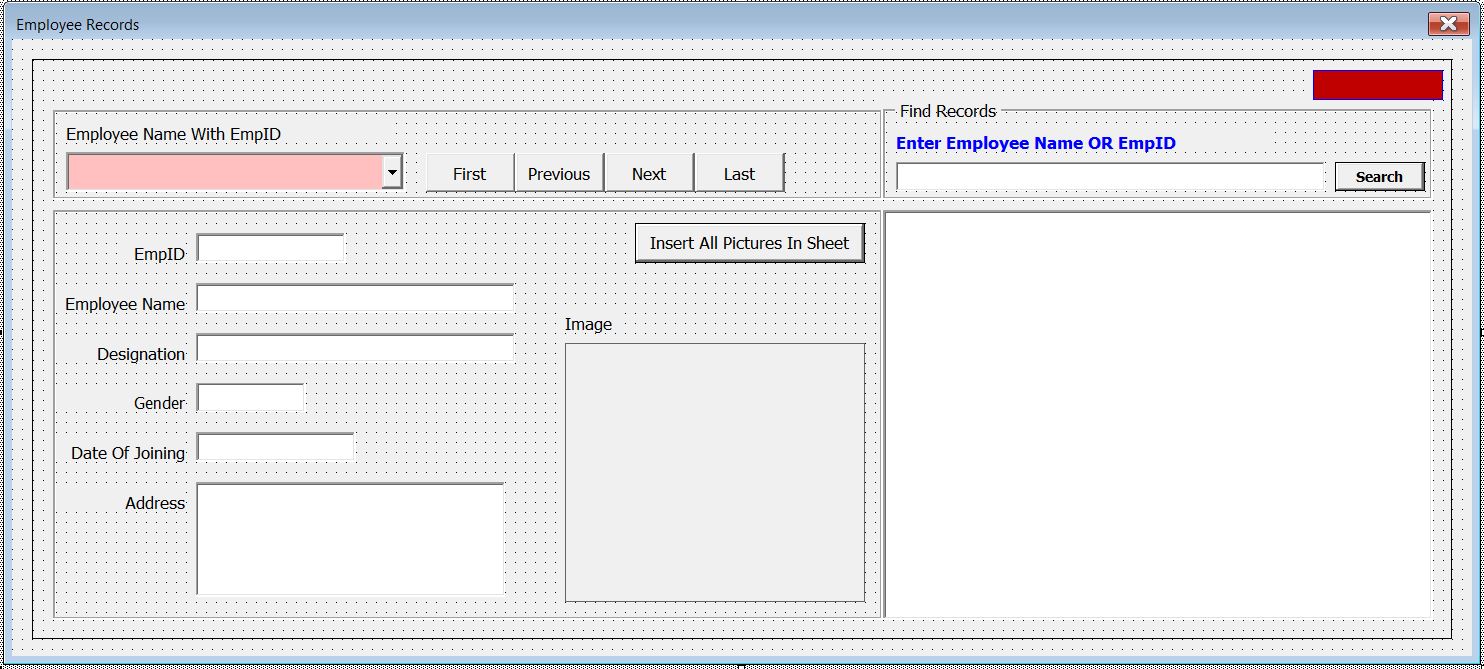This screenshot has height=669, width=1484.
Task: Click the 'Employee Name' label beside its field
Action: click(125, 304)
